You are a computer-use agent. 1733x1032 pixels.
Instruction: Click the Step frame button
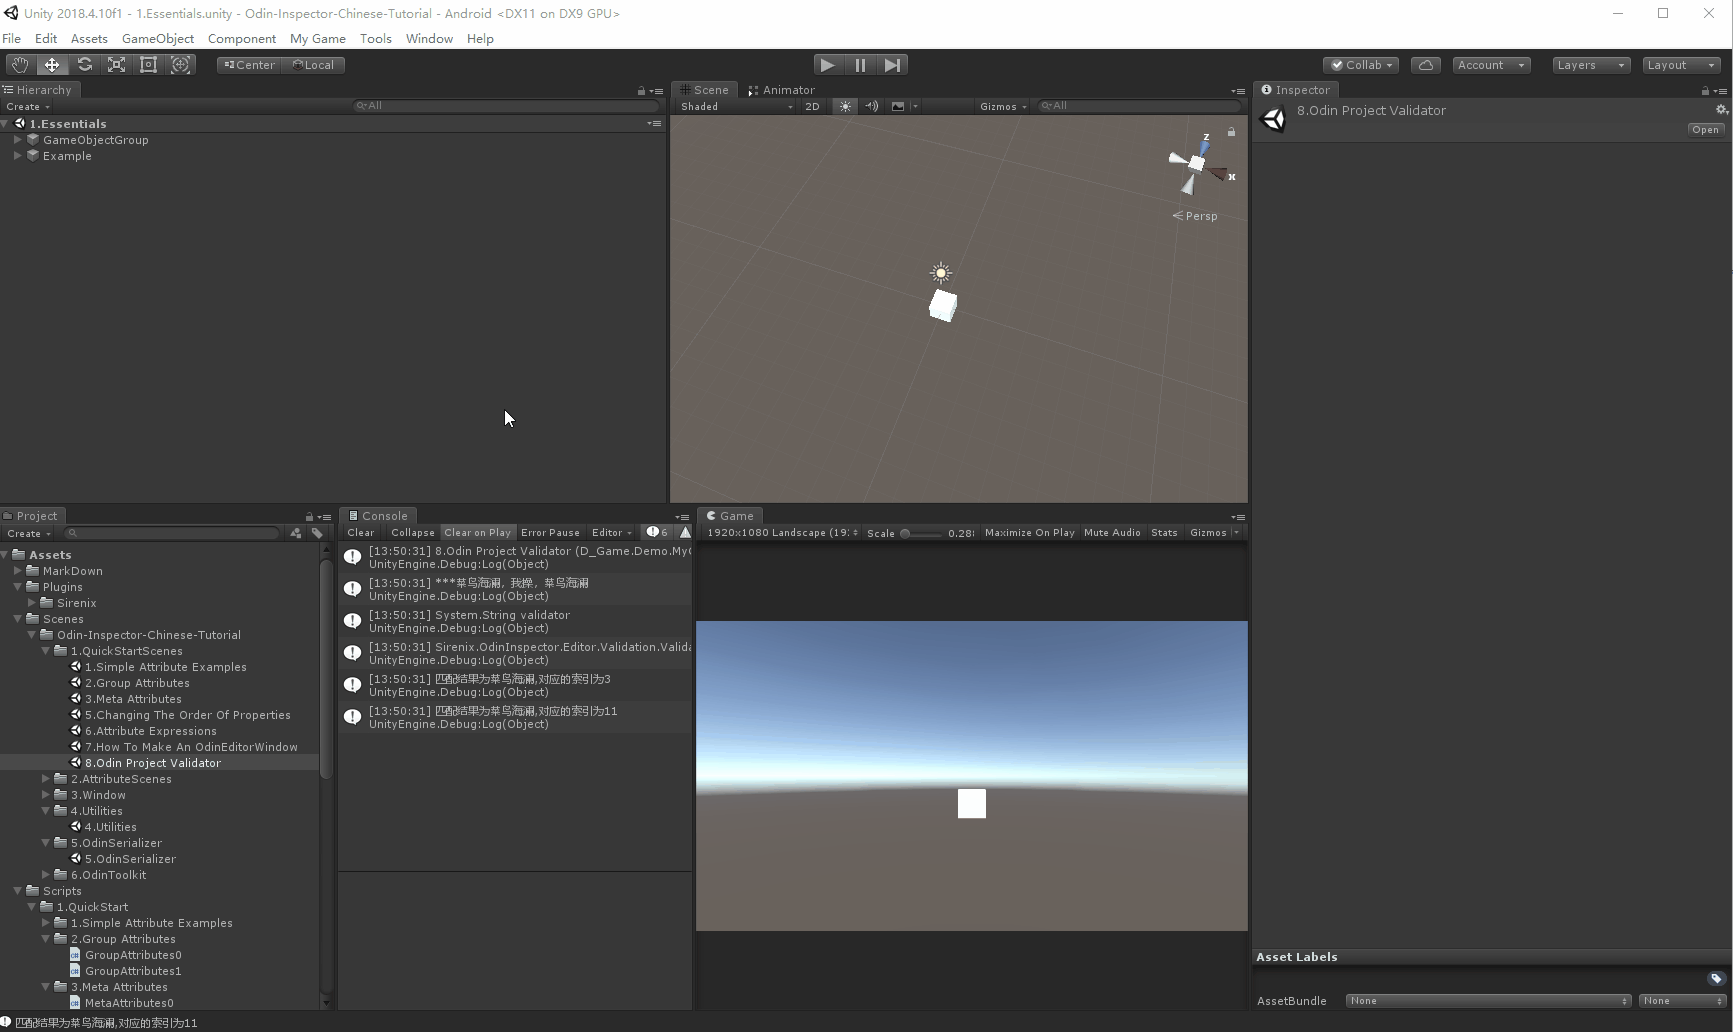pos(892,65)
